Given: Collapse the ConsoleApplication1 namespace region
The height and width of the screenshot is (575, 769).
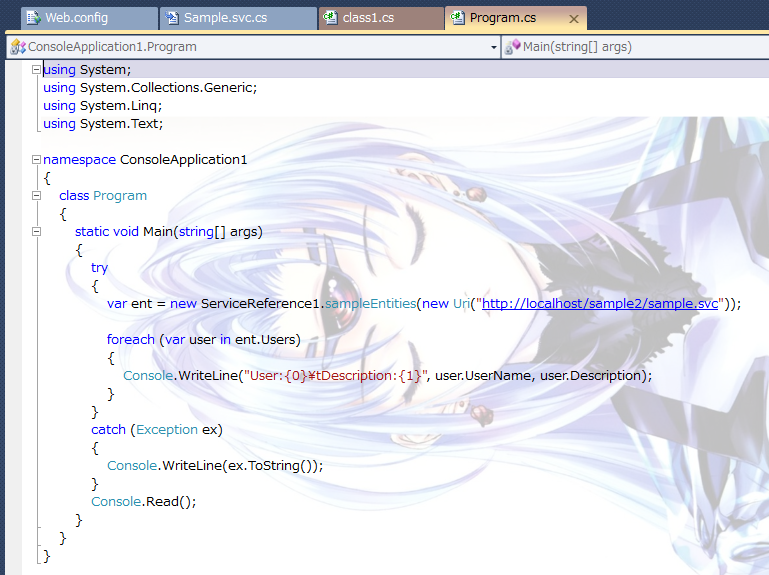Looking at the screenshot, I should pos(36,159).
